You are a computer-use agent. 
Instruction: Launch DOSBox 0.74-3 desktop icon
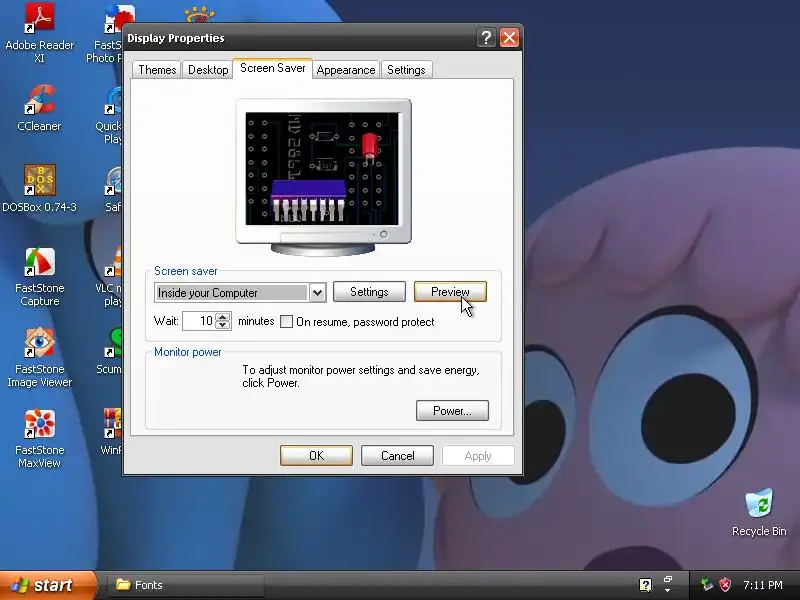(39, 188)
